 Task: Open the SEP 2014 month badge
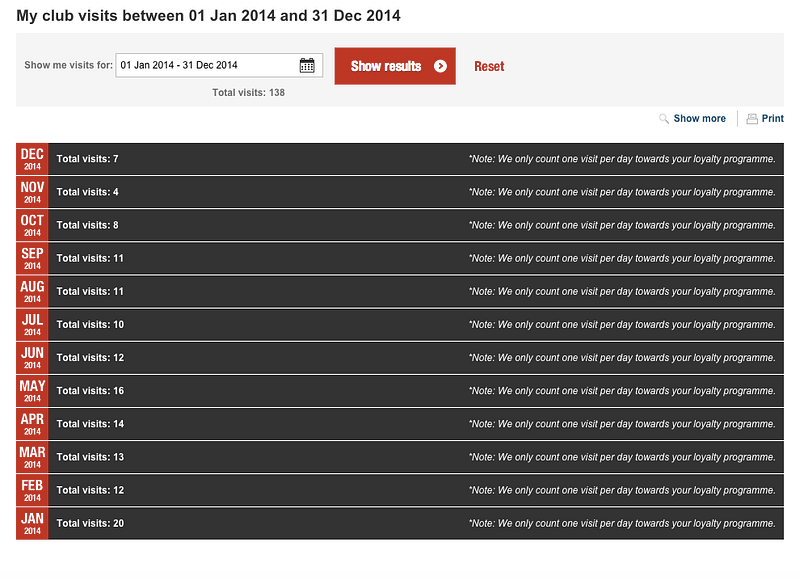(32, 258)
